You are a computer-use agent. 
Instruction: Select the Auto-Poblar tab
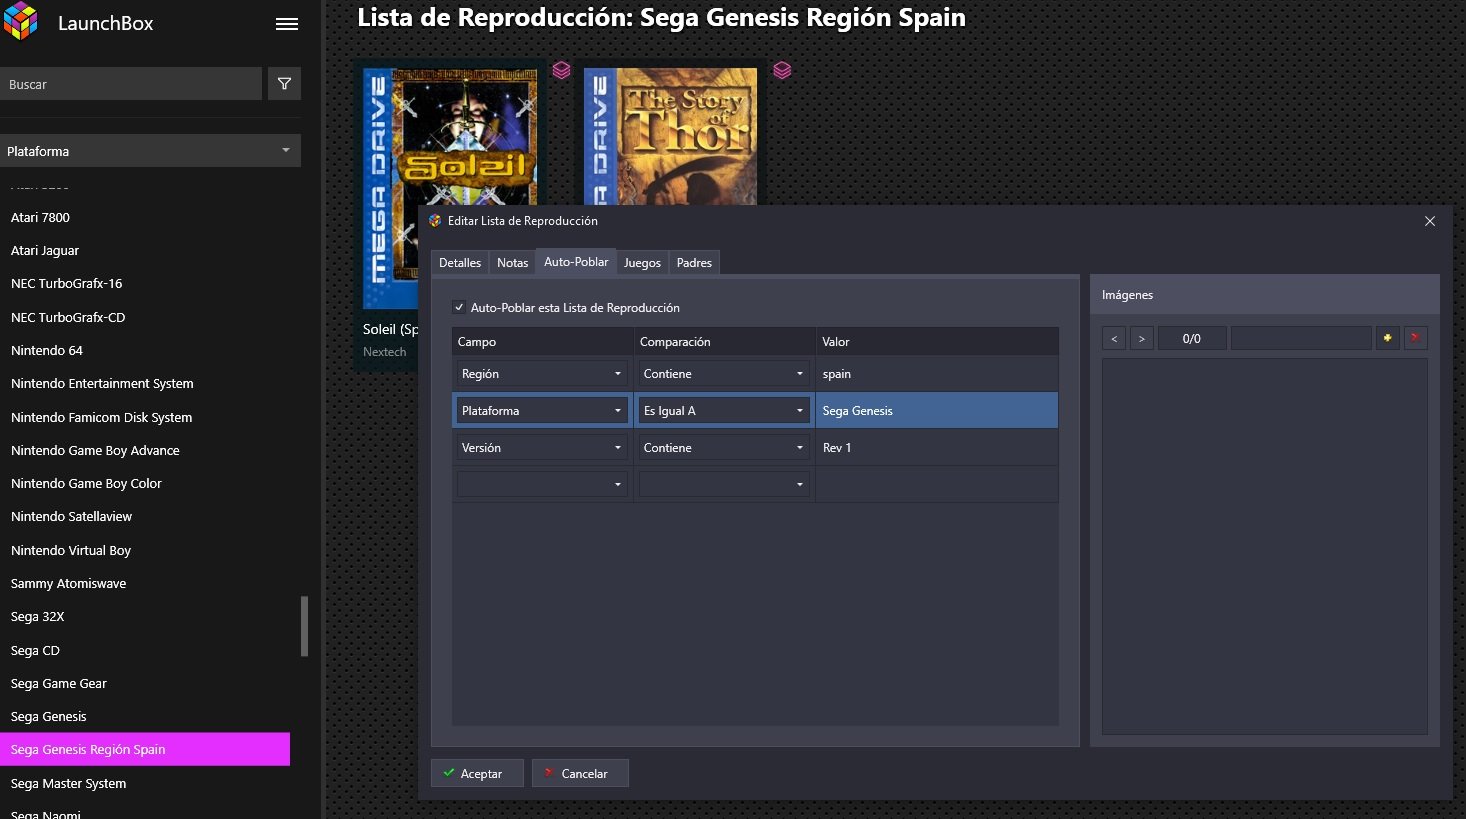pyautogui.click(x=576, y=262)
